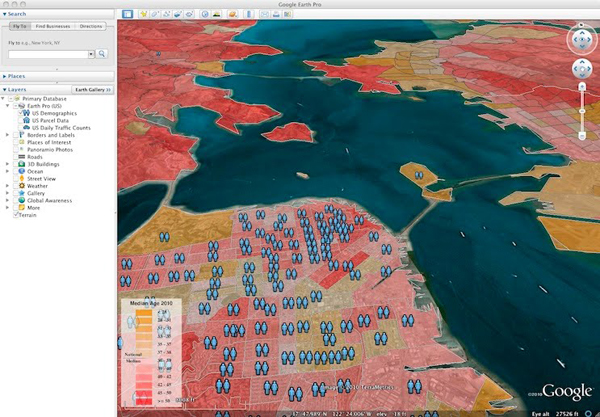Select the Add Path tool
Screen dimensions: 600x417
166,14
